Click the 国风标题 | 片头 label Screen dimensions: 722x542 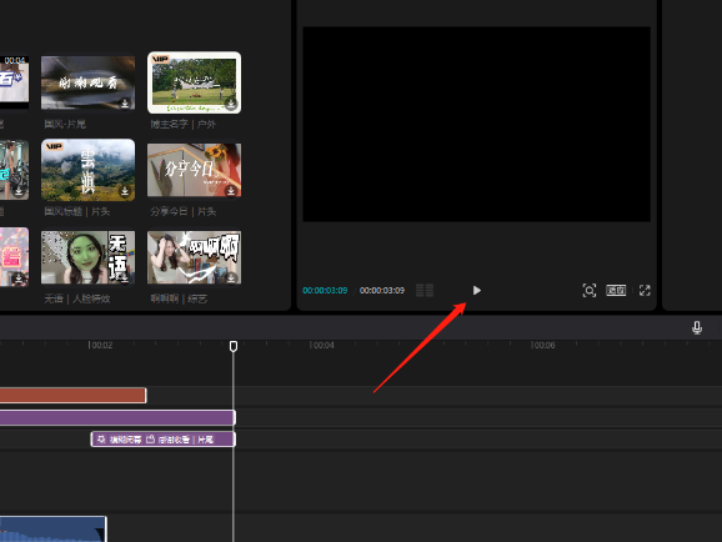pos(77,212)
